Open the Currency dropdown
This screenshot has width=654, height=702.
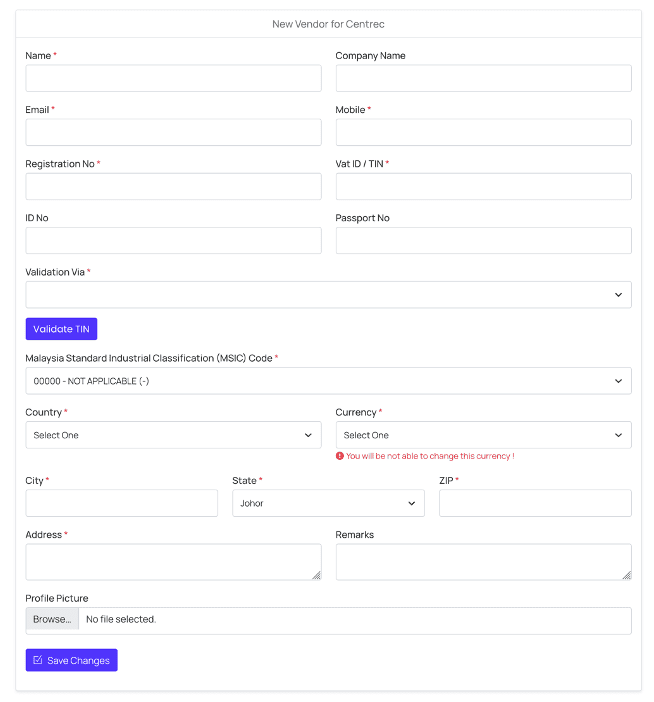(x=483, y=435)
